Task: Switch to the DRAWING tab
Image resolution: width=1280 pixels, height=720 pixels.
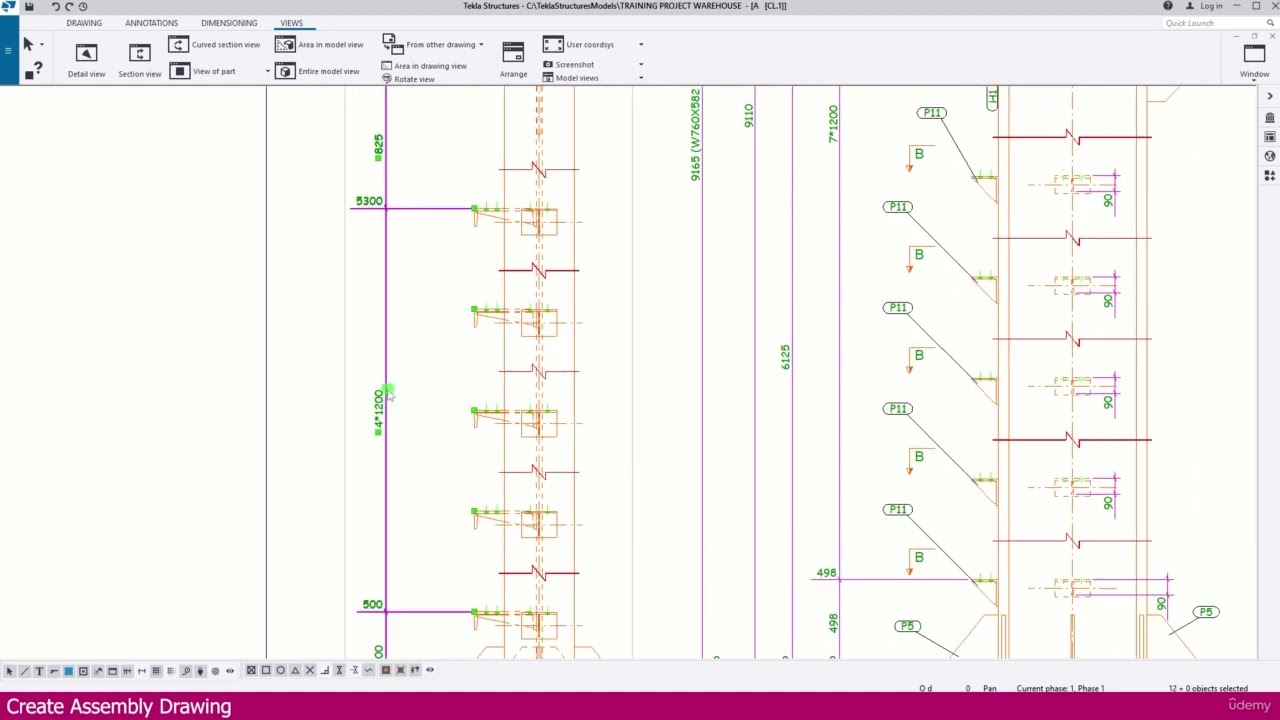Action: click(x=84, y=23)
